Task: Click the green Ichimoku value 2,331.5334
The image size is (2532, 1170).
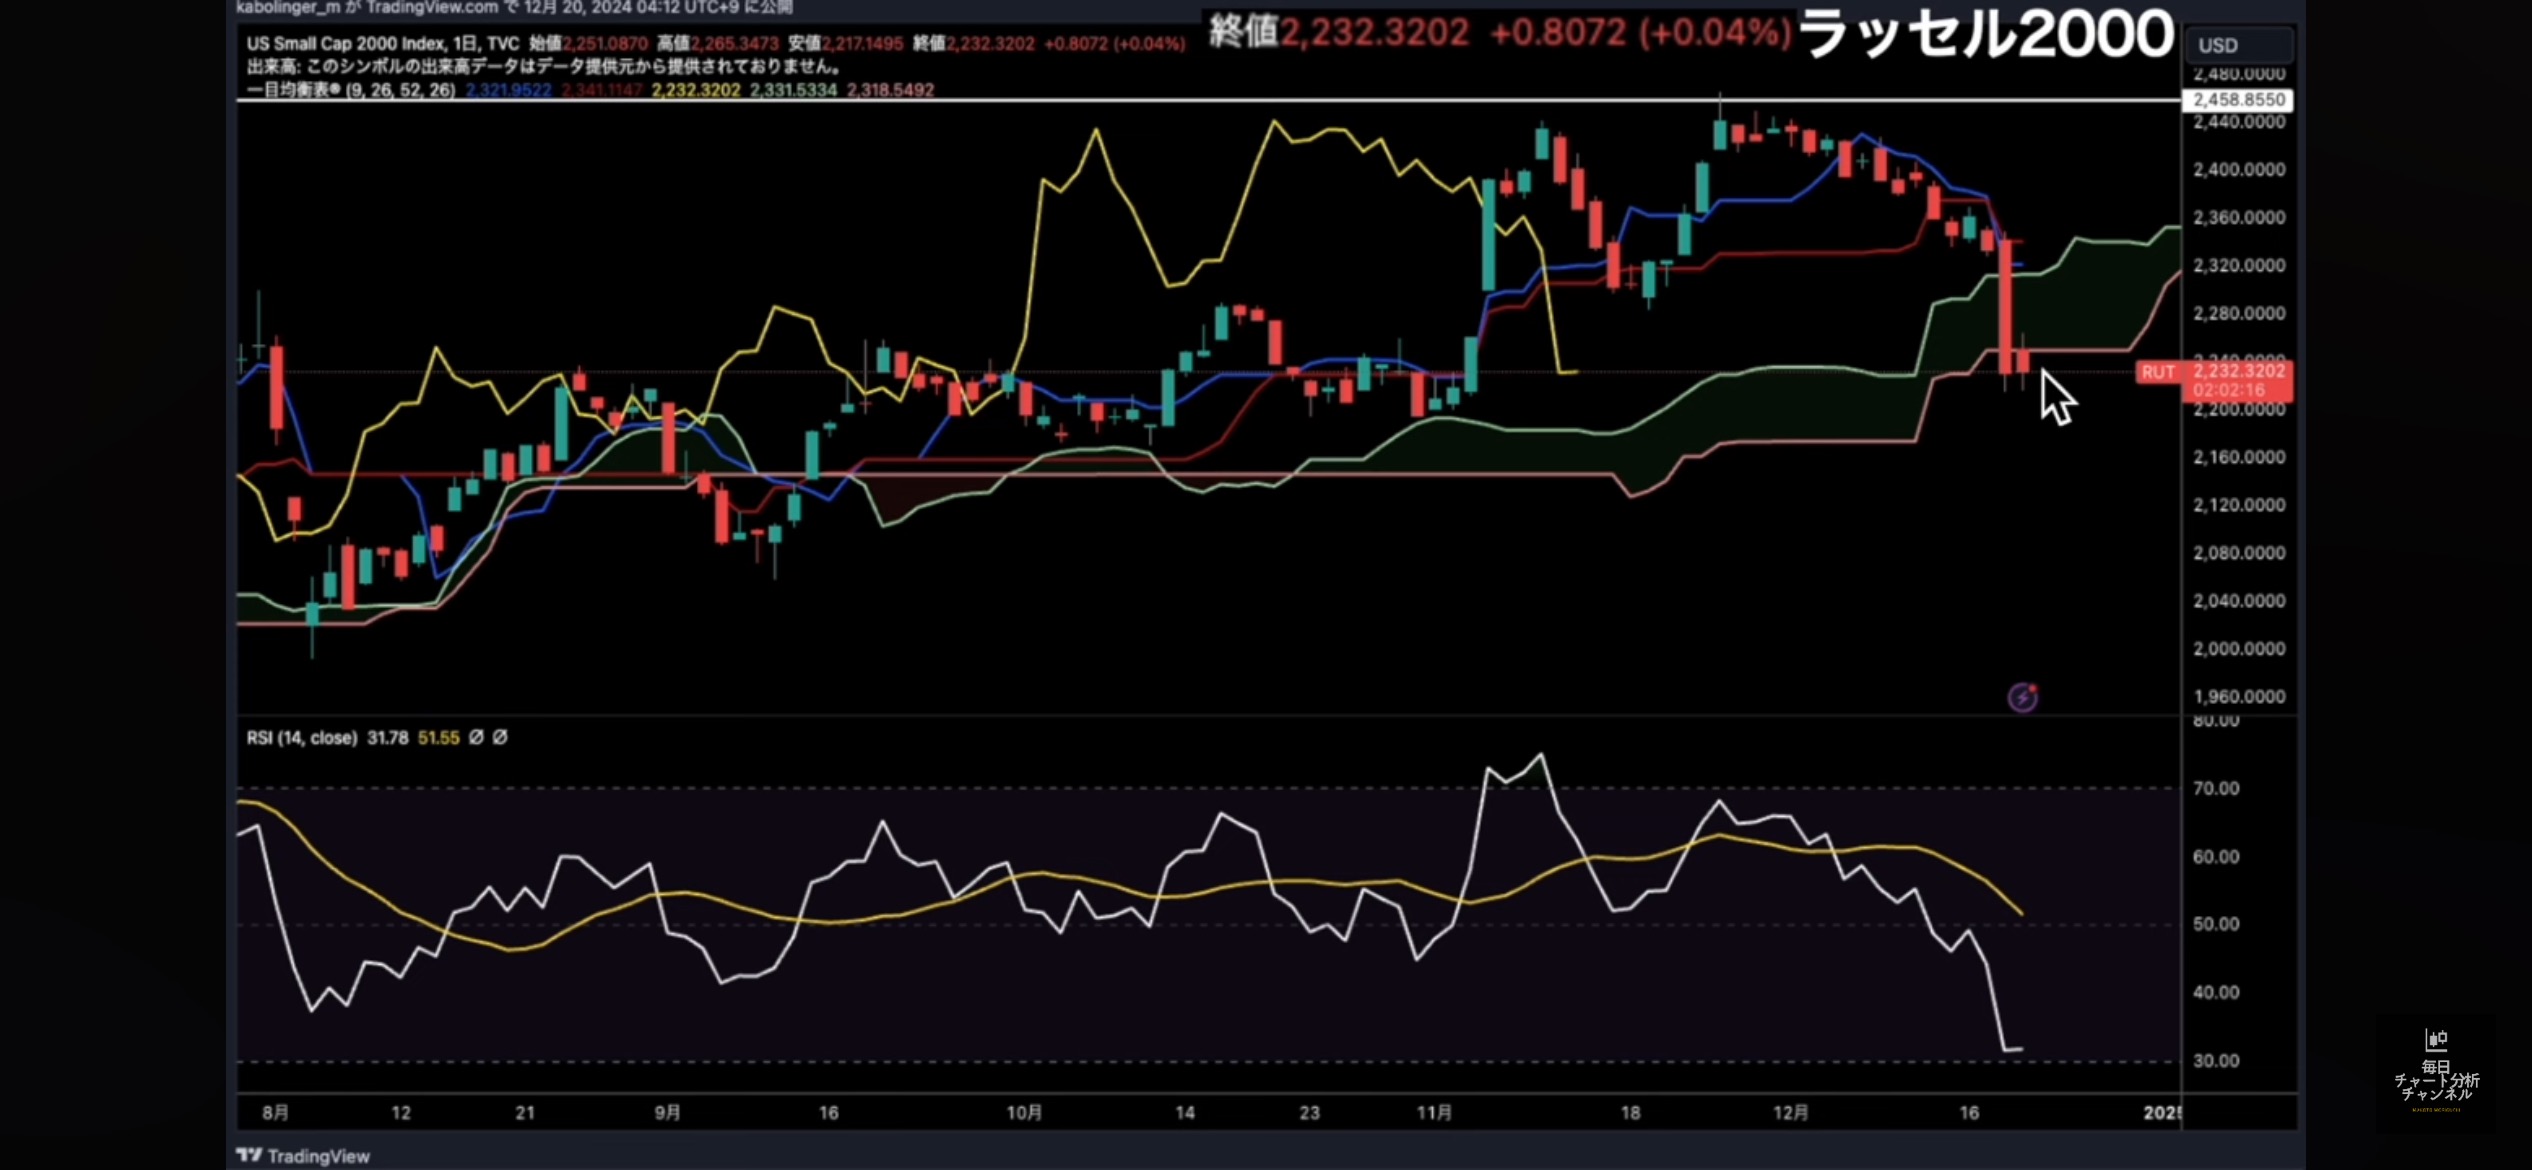Action: tap(793, 90)
